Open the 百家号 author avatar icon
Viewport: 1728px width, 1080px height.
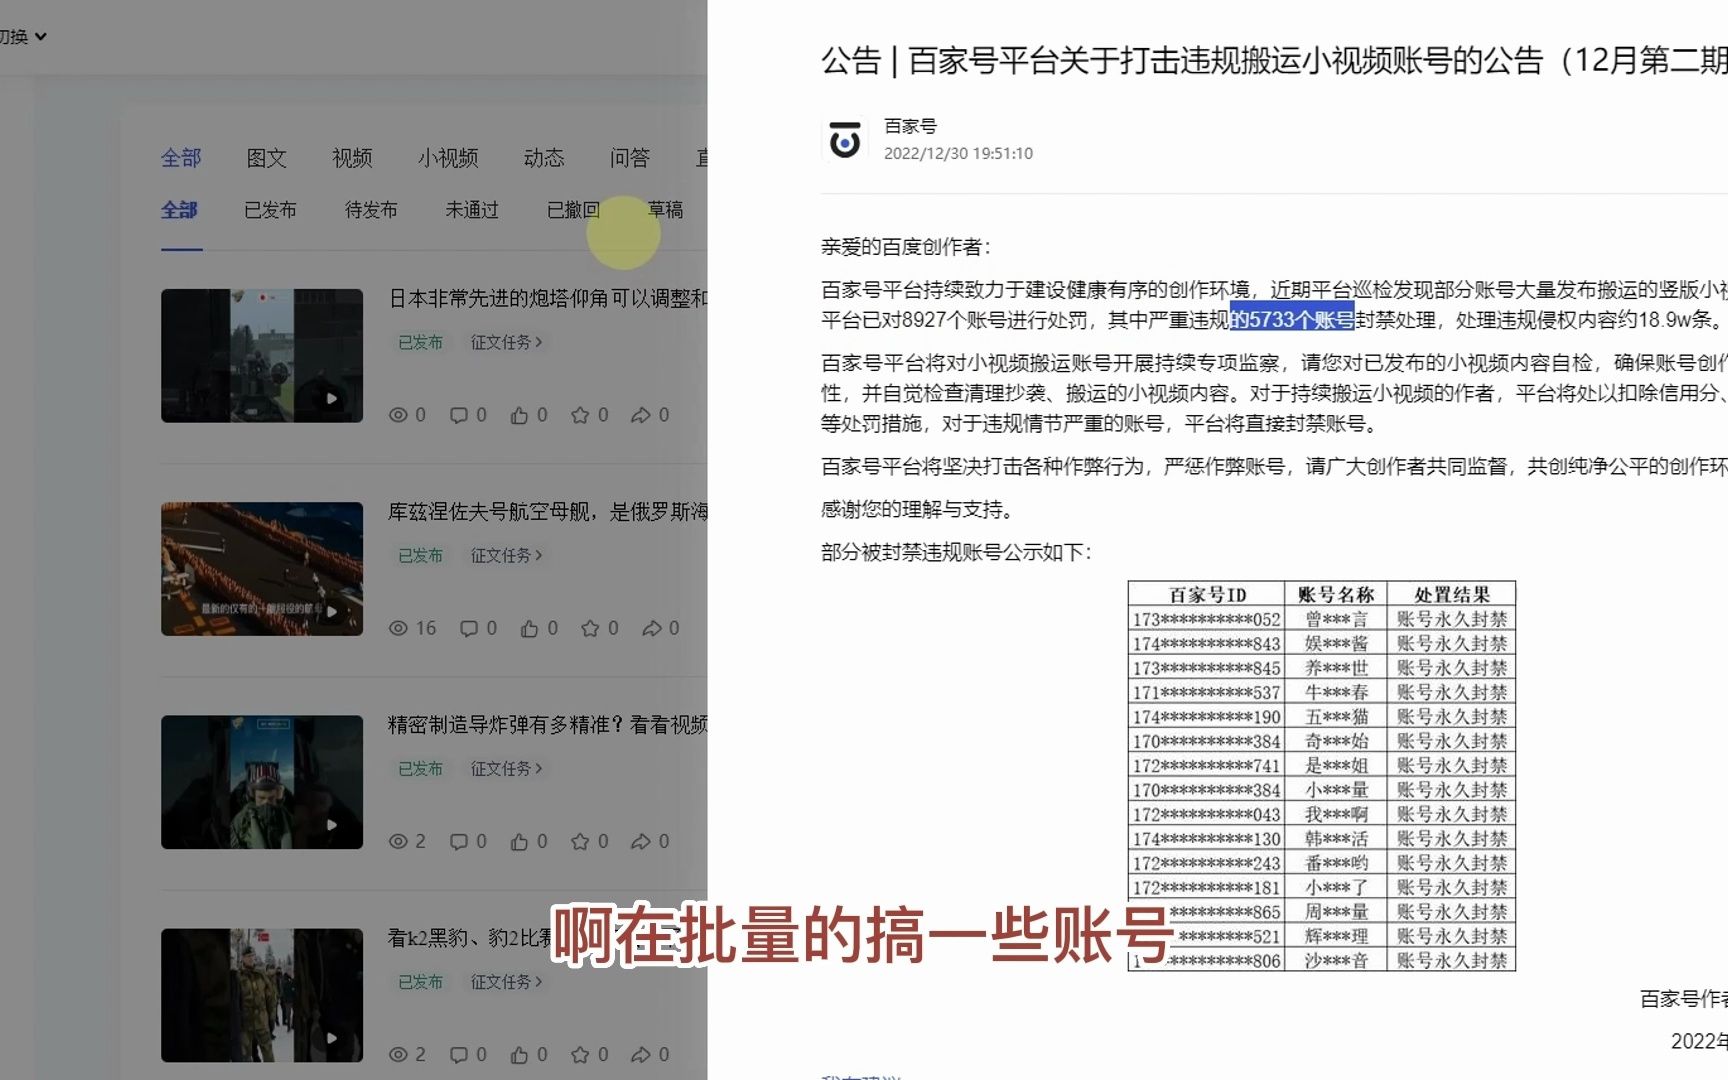point(845,140)
